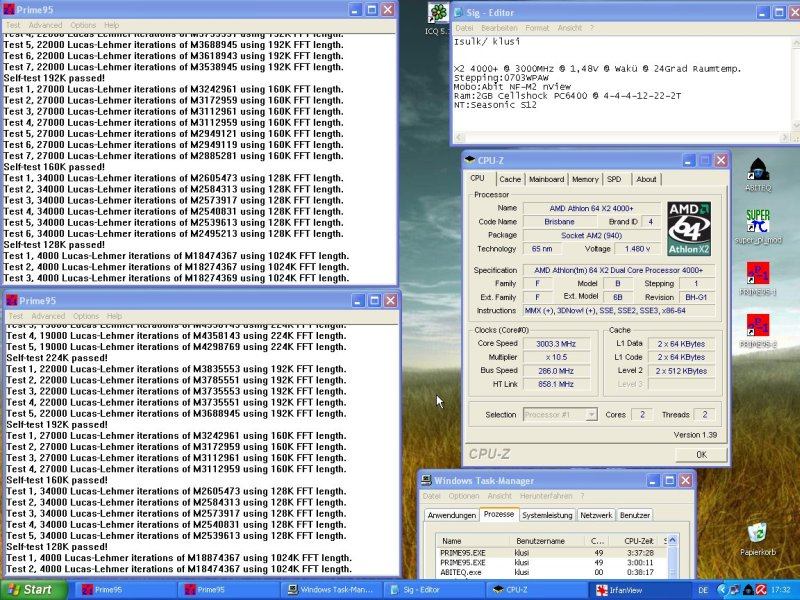Screen dimensions: 800x600
Task: Activate Sig - Editor taskbar button
Action: 434,590
